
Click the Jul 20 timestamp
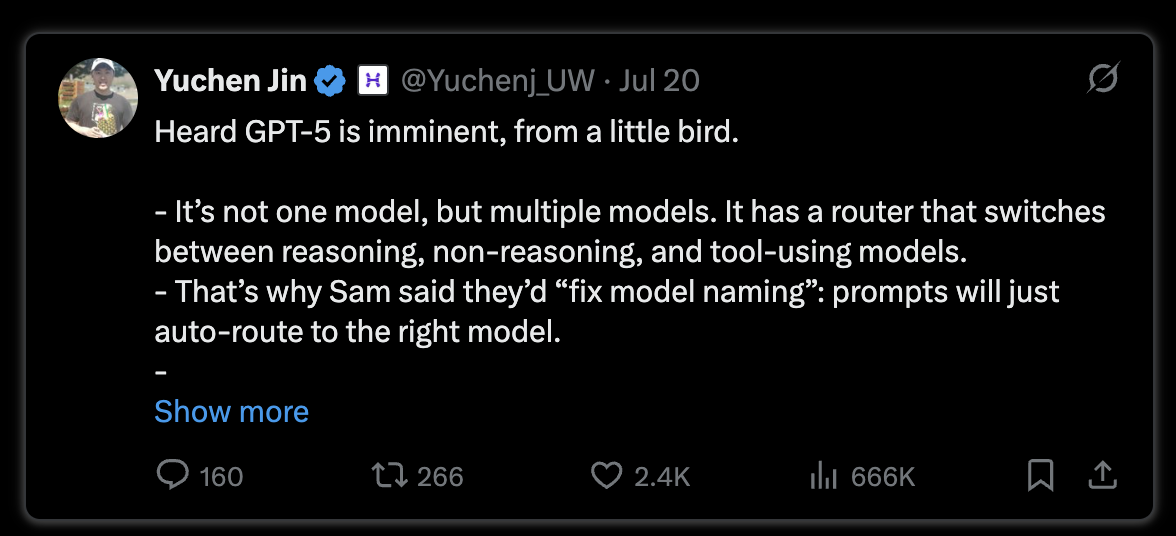[x=659, y=81]
